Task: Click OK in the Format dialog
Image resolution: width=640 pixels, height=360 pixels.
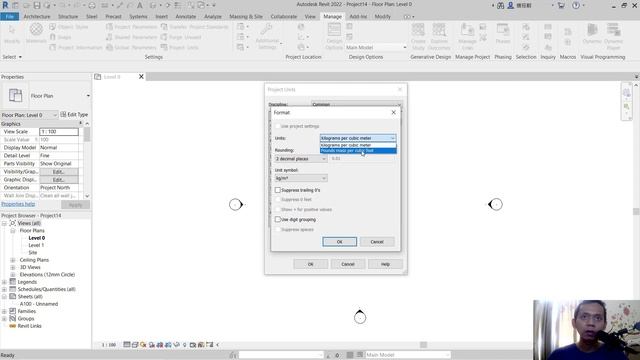Action: pos(340,242)
